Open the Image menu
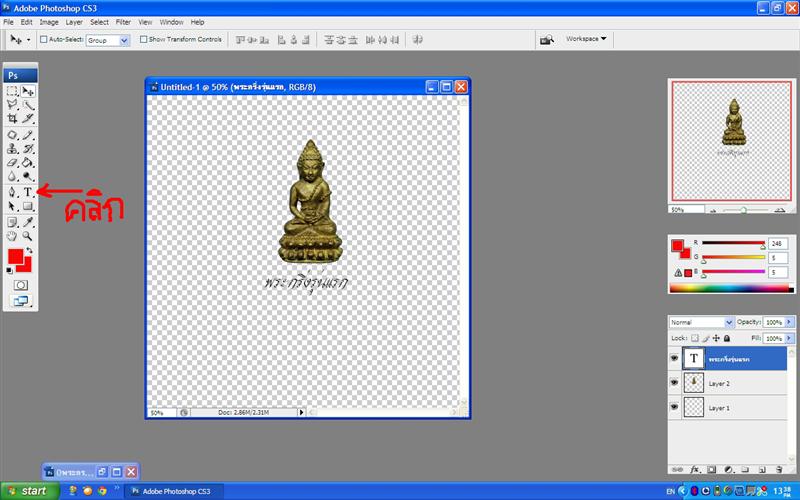 tap(48, 21)
